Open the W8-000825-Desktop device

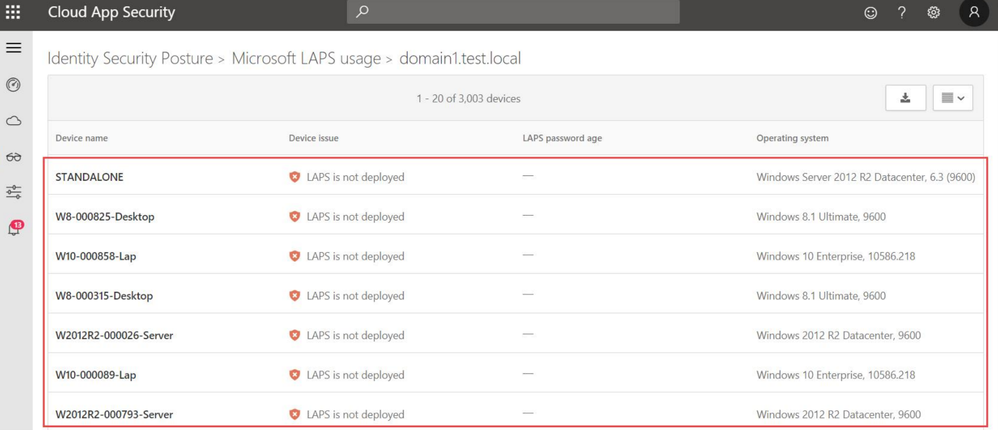point(105,217)
